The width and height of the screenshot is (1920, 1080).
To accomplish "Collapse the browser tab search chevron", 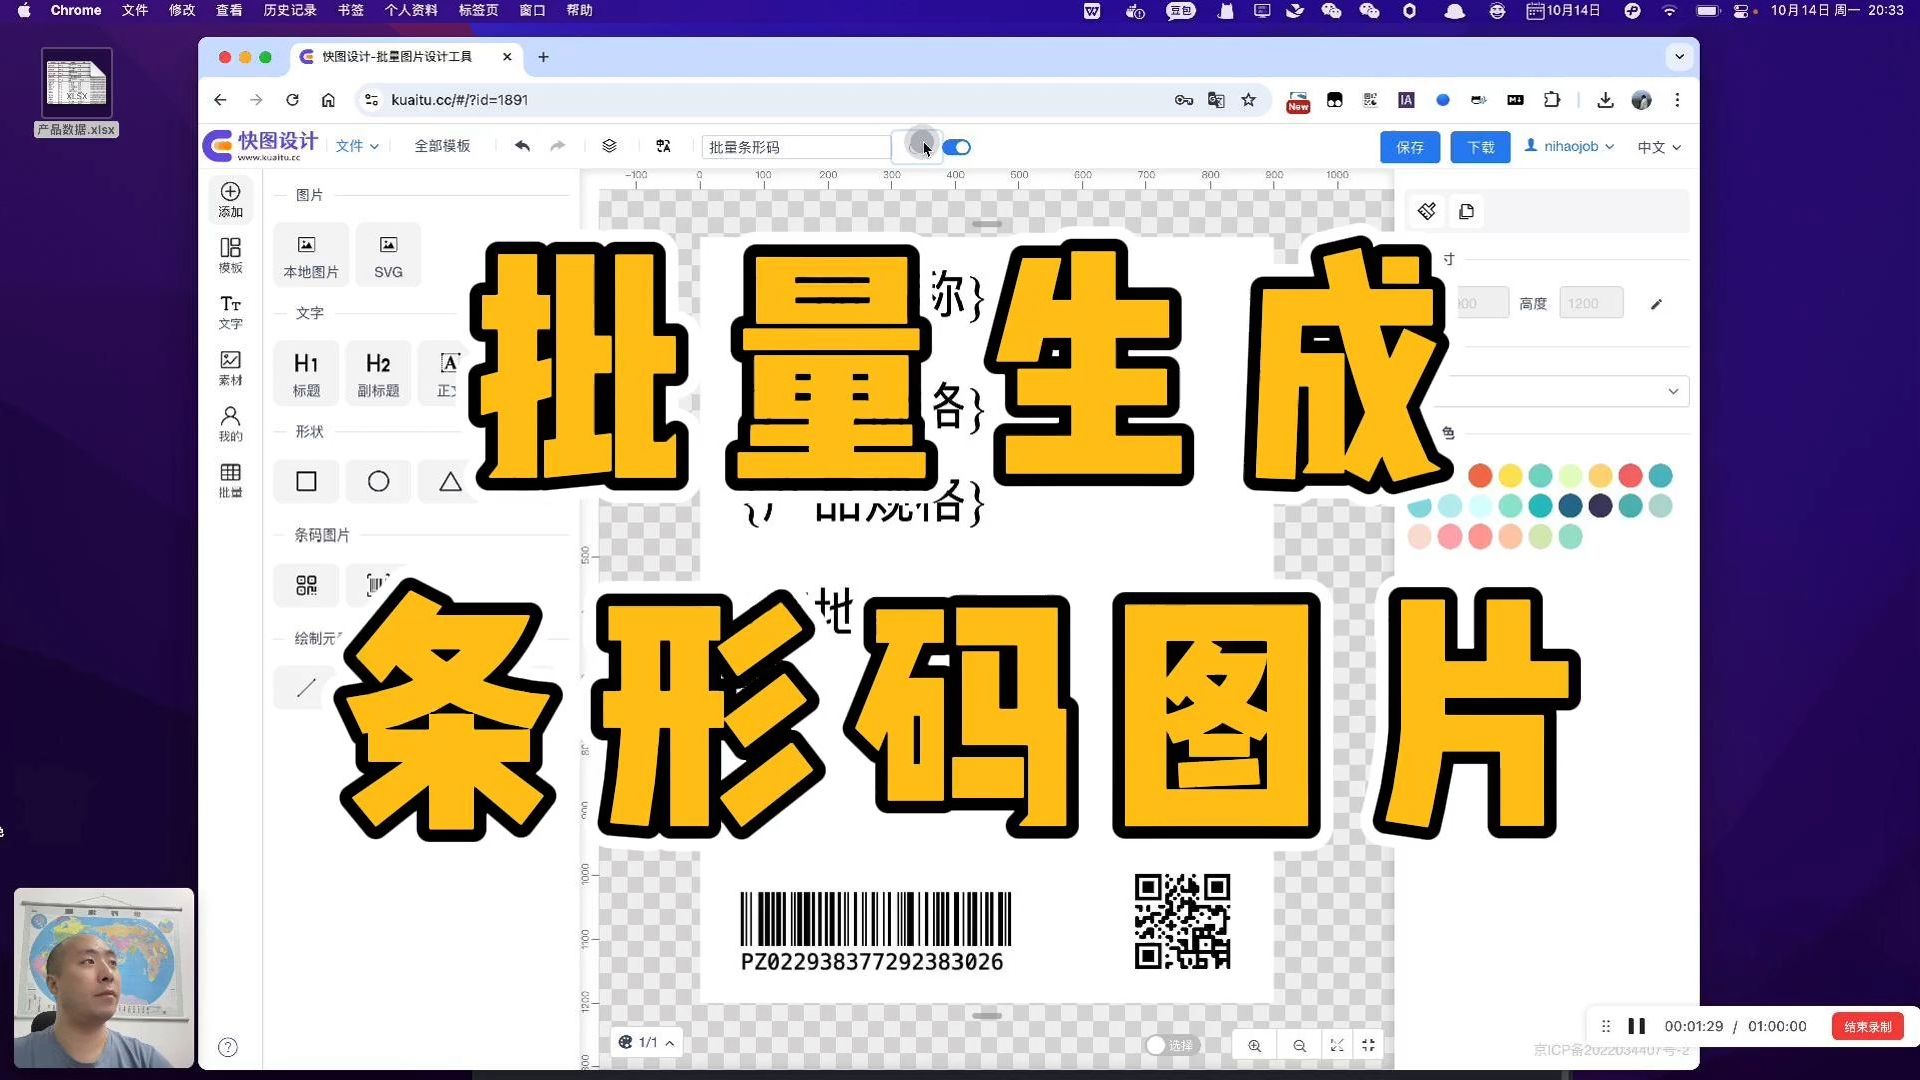I will [1679, 57].
